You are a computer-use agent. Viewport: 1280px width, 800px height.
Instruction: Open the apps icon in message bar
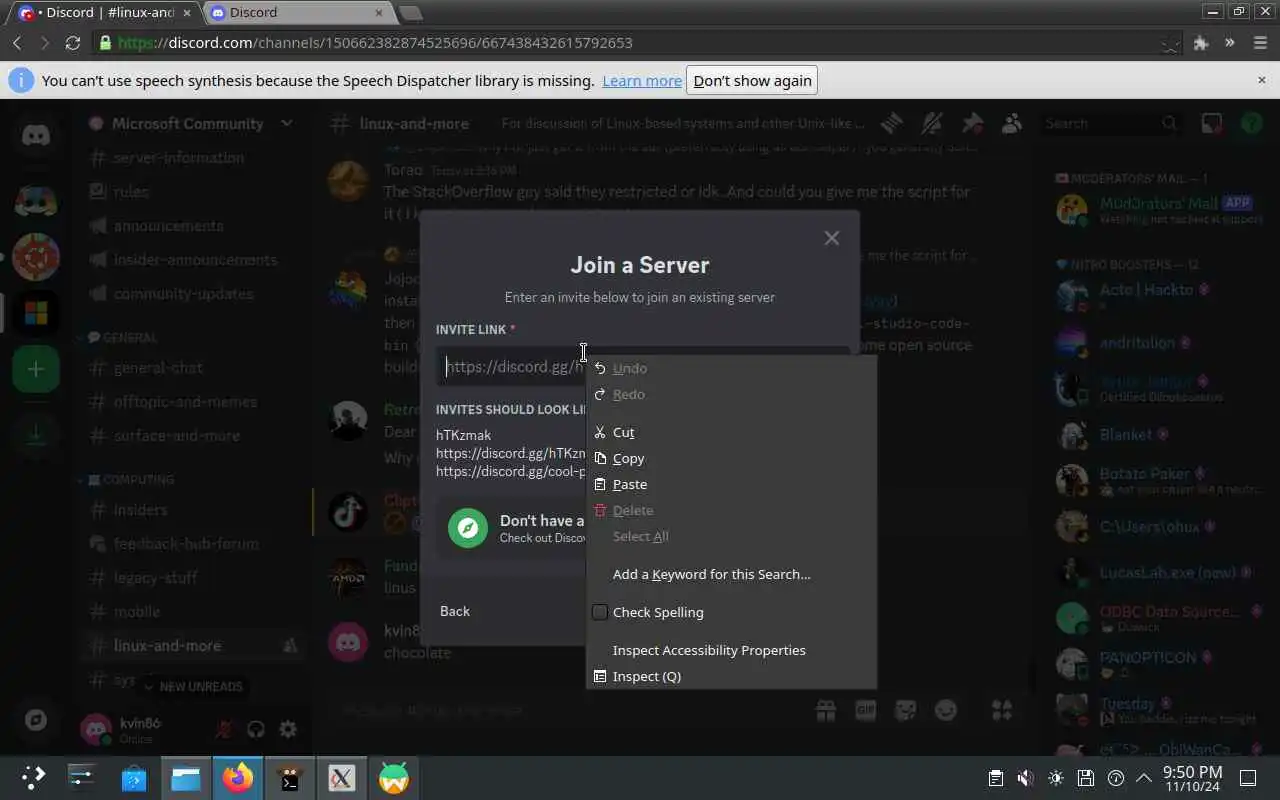click(1001, 711)
